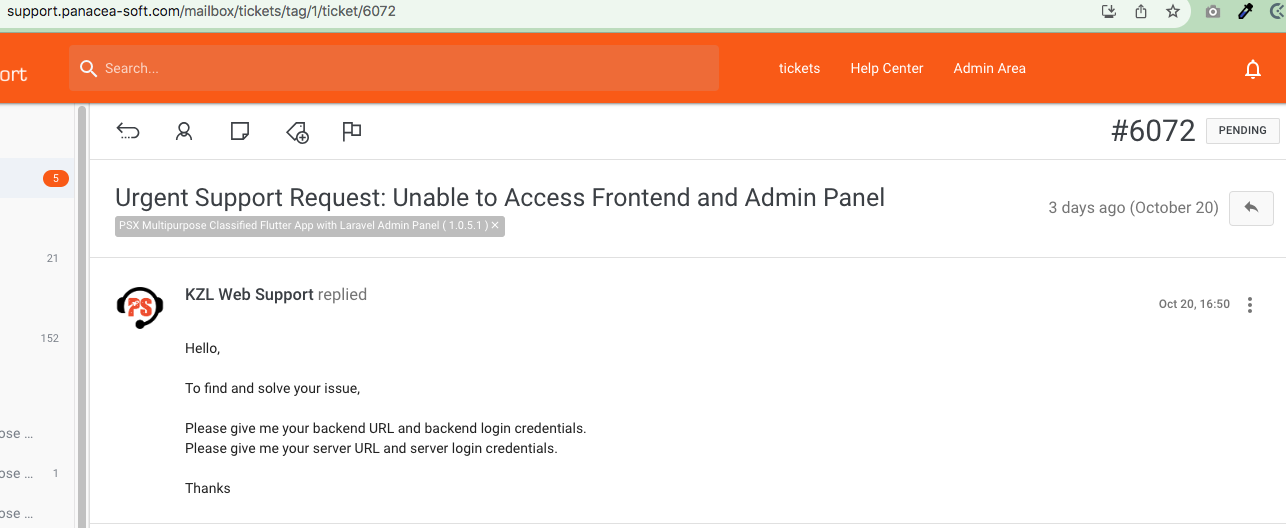Open the Help Center link
Image resolution: width=1286 pixels, height=528 pixels.
(887, 68)
